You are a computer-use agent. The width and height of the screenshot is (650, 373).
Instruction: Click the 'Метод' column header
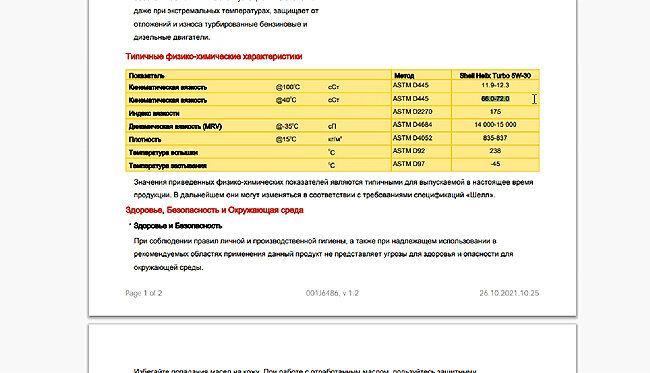(x=404, y=75)
